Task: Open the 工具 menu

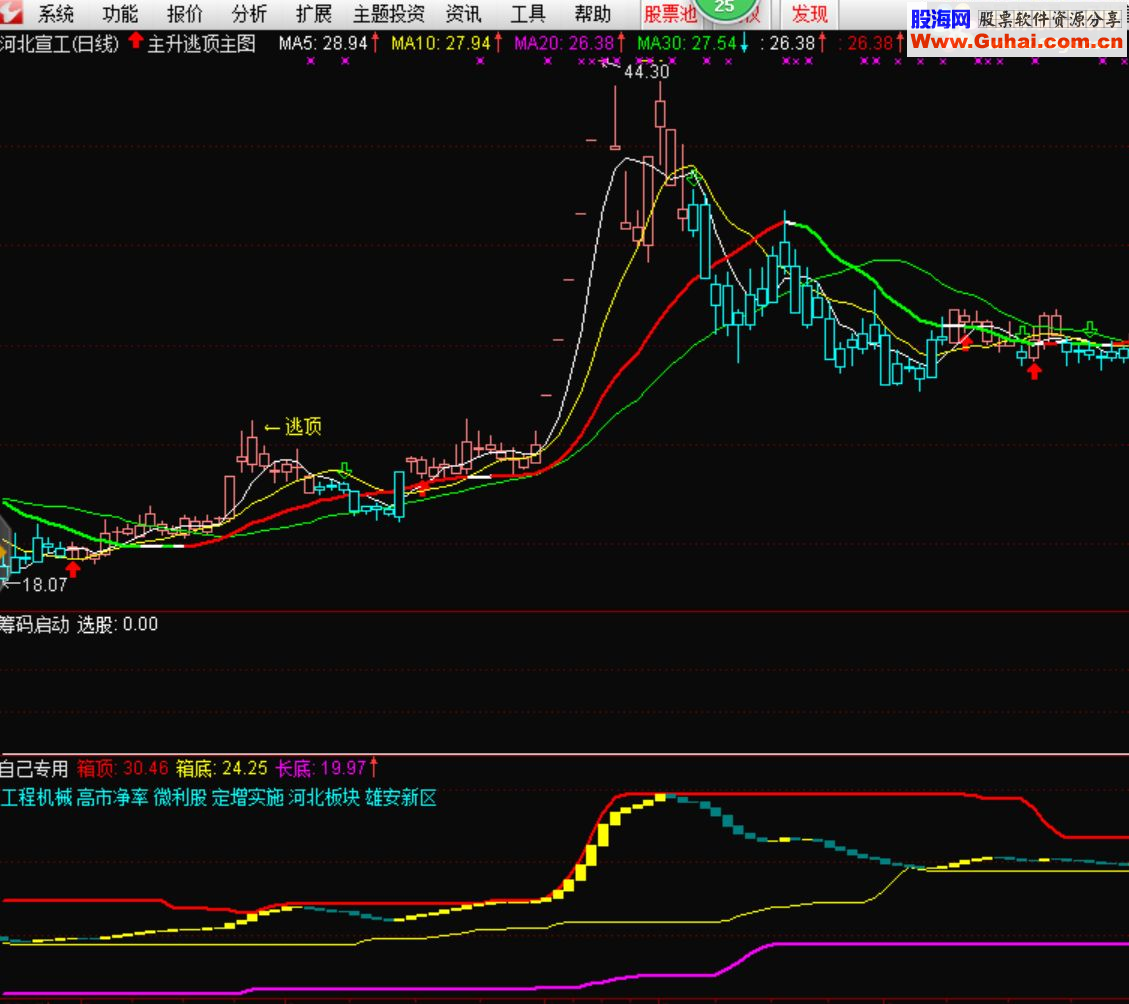Action: [x=528, y=14]
